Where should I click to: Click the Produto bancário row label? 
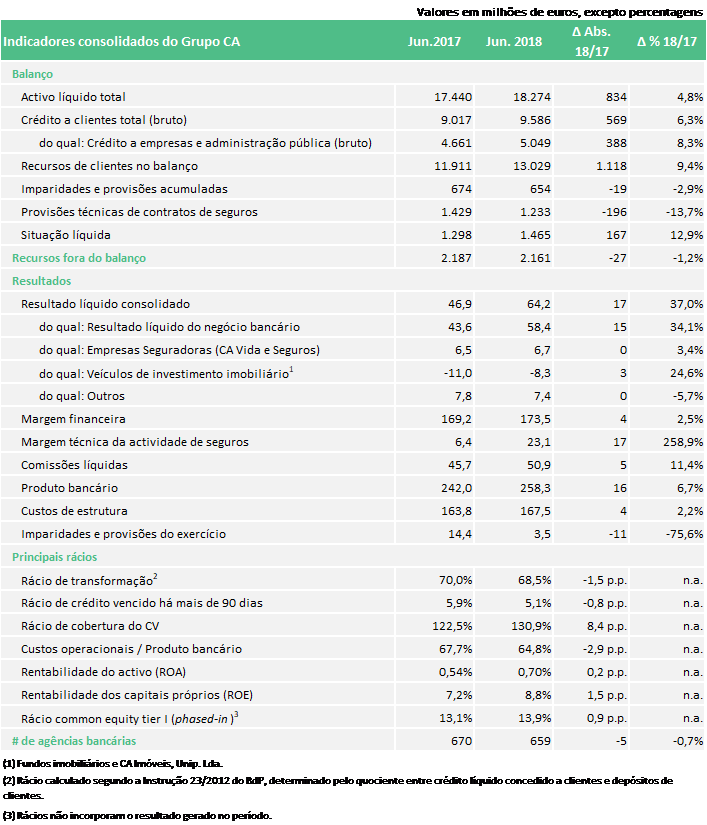click(x=69, y=488)
